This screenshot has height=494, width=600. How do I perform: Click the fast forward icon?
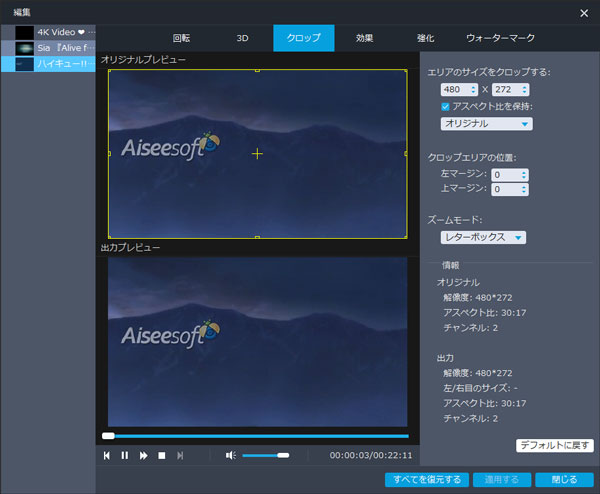(143, 455)
